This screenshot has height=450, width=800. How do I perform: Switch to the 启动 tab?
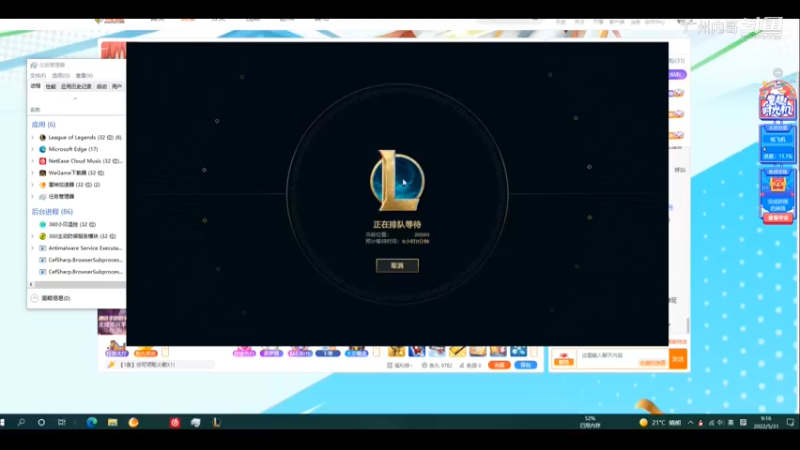[x=102, y=87]
